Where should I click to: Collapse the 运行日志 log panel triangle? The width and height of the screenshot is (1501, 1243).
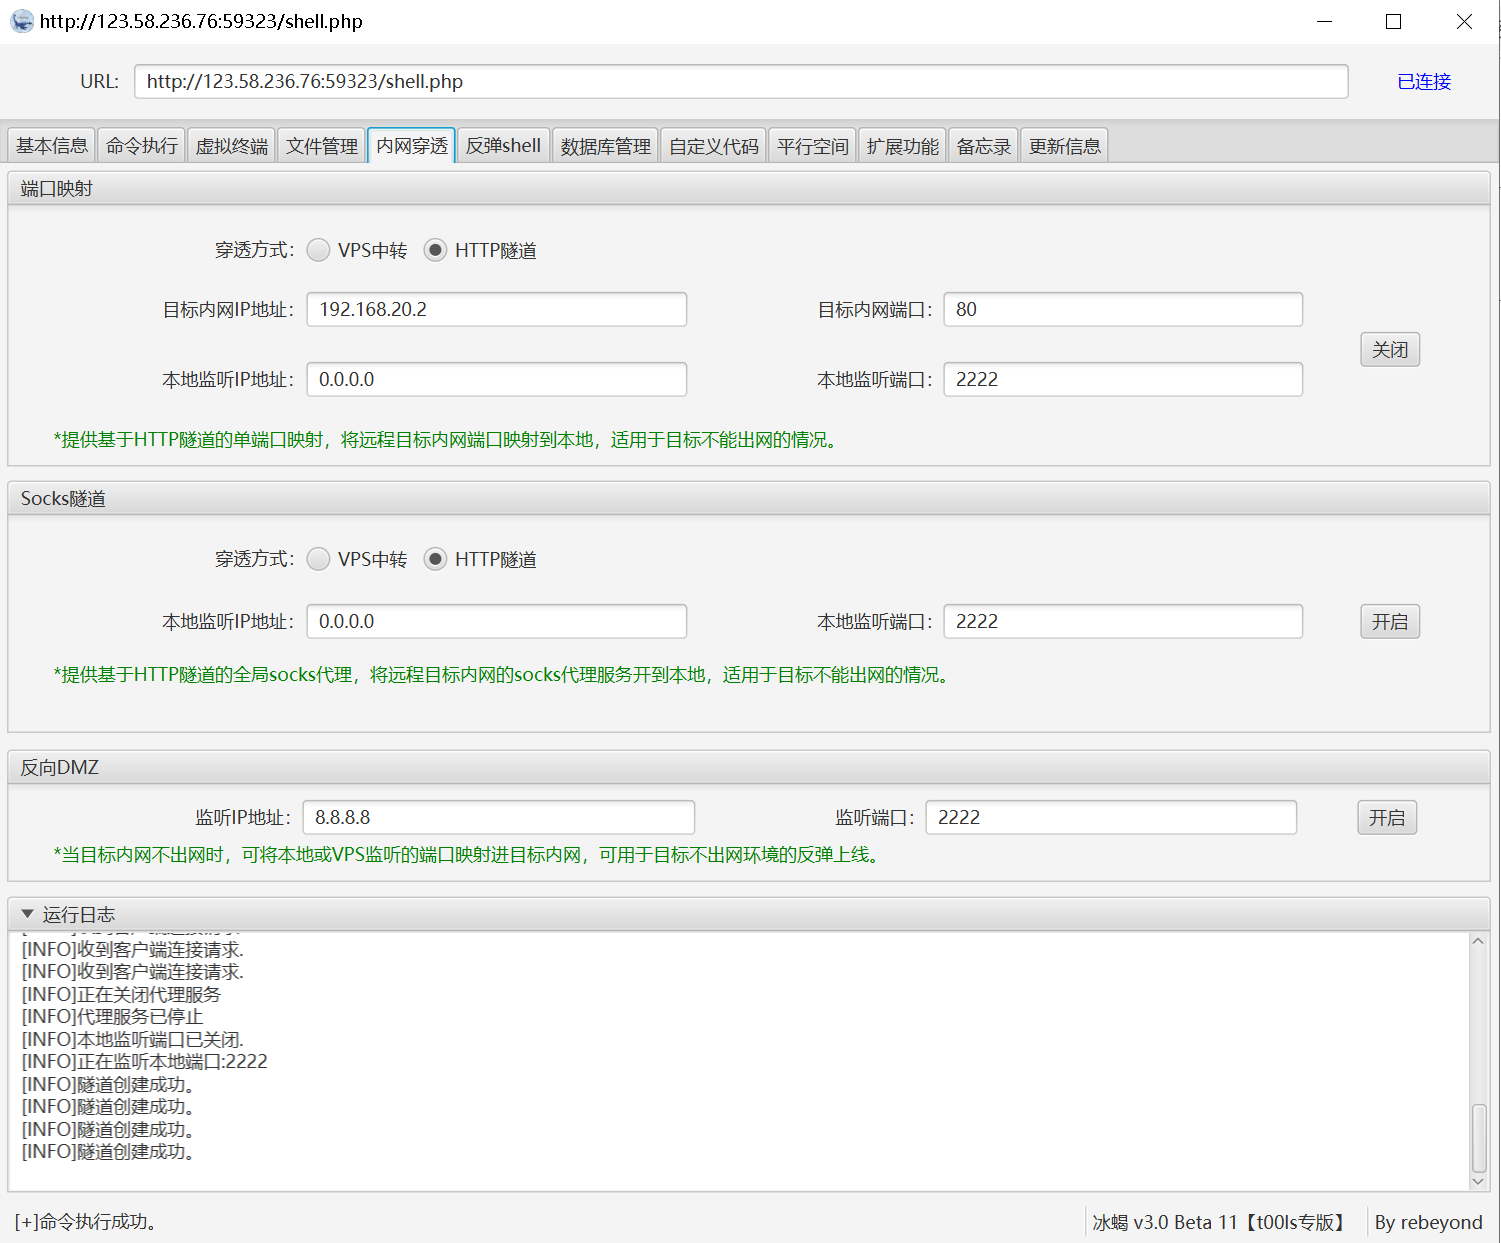point(28,914)
